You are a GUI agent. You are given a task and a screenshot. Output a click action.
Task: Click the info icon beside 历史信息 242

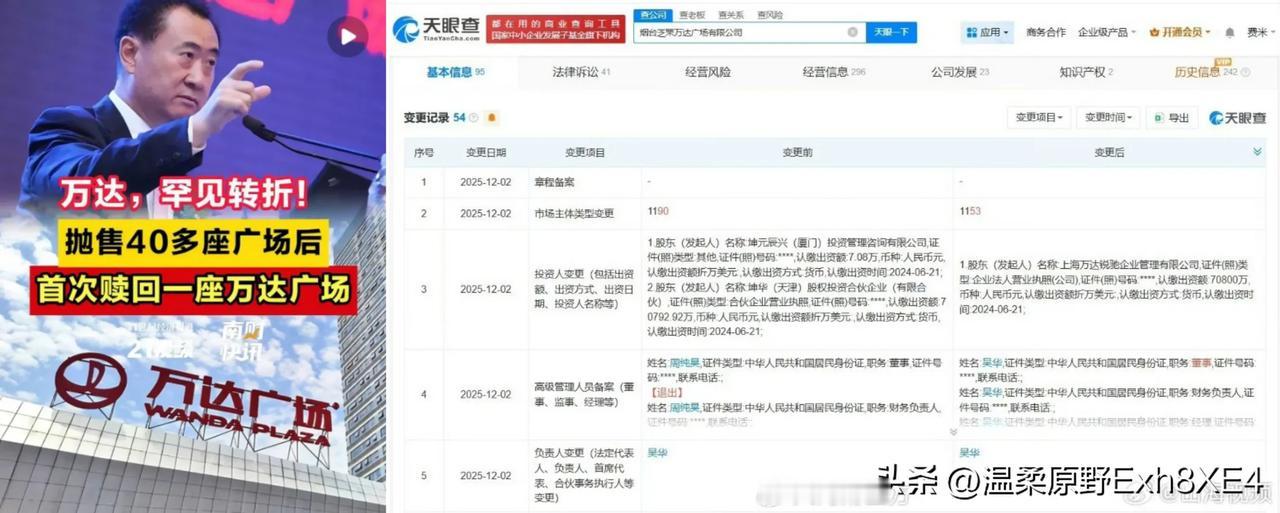coord(1245,73)
